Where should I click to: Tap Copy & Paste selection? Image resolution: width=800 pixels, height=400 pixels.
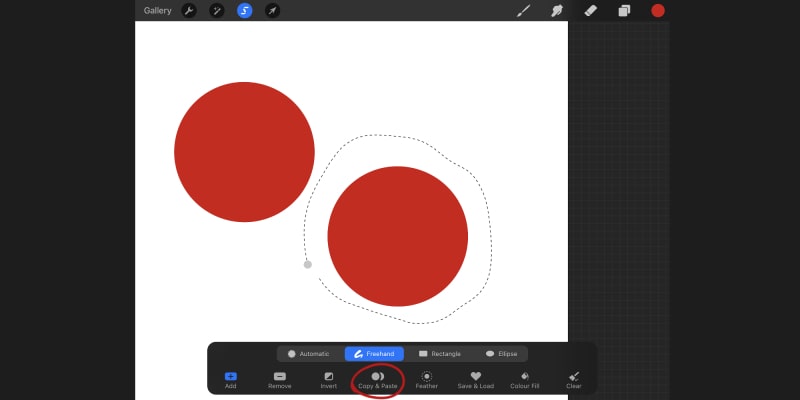tap(378, 380)
